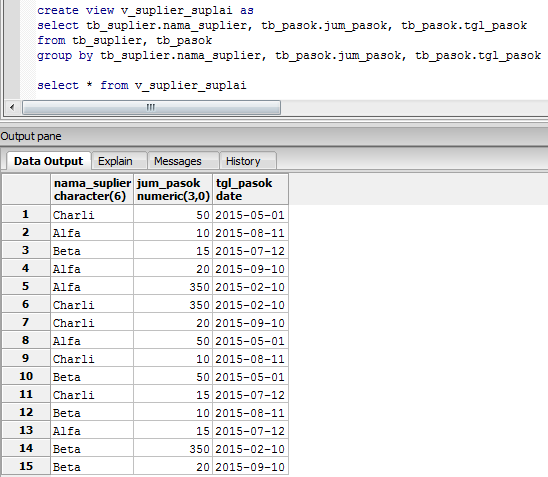Click jum_pasok value 350 in row 5
This screenshot has width=548, height=477.
pos(173,286)
